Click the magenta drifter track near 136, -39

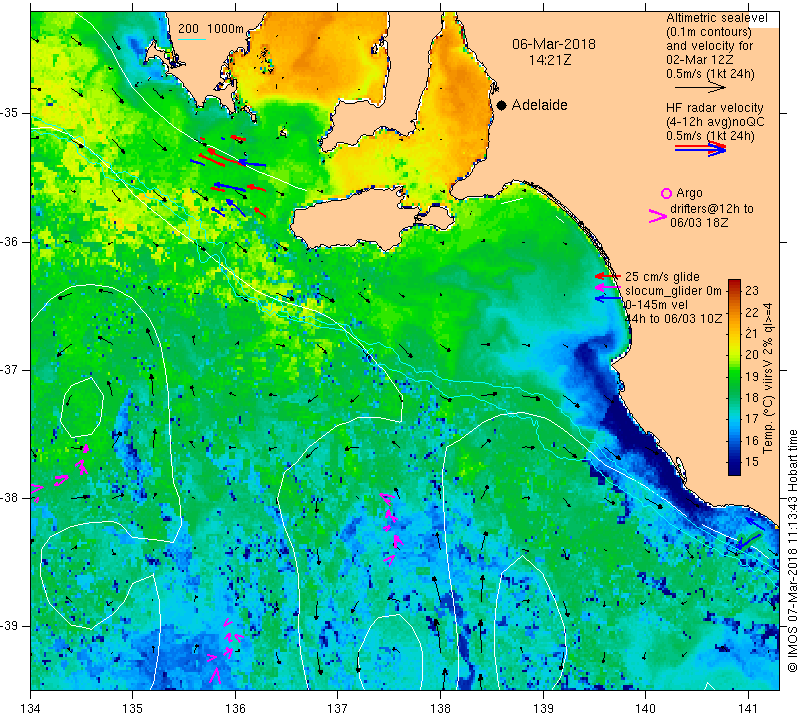(224, 651)
